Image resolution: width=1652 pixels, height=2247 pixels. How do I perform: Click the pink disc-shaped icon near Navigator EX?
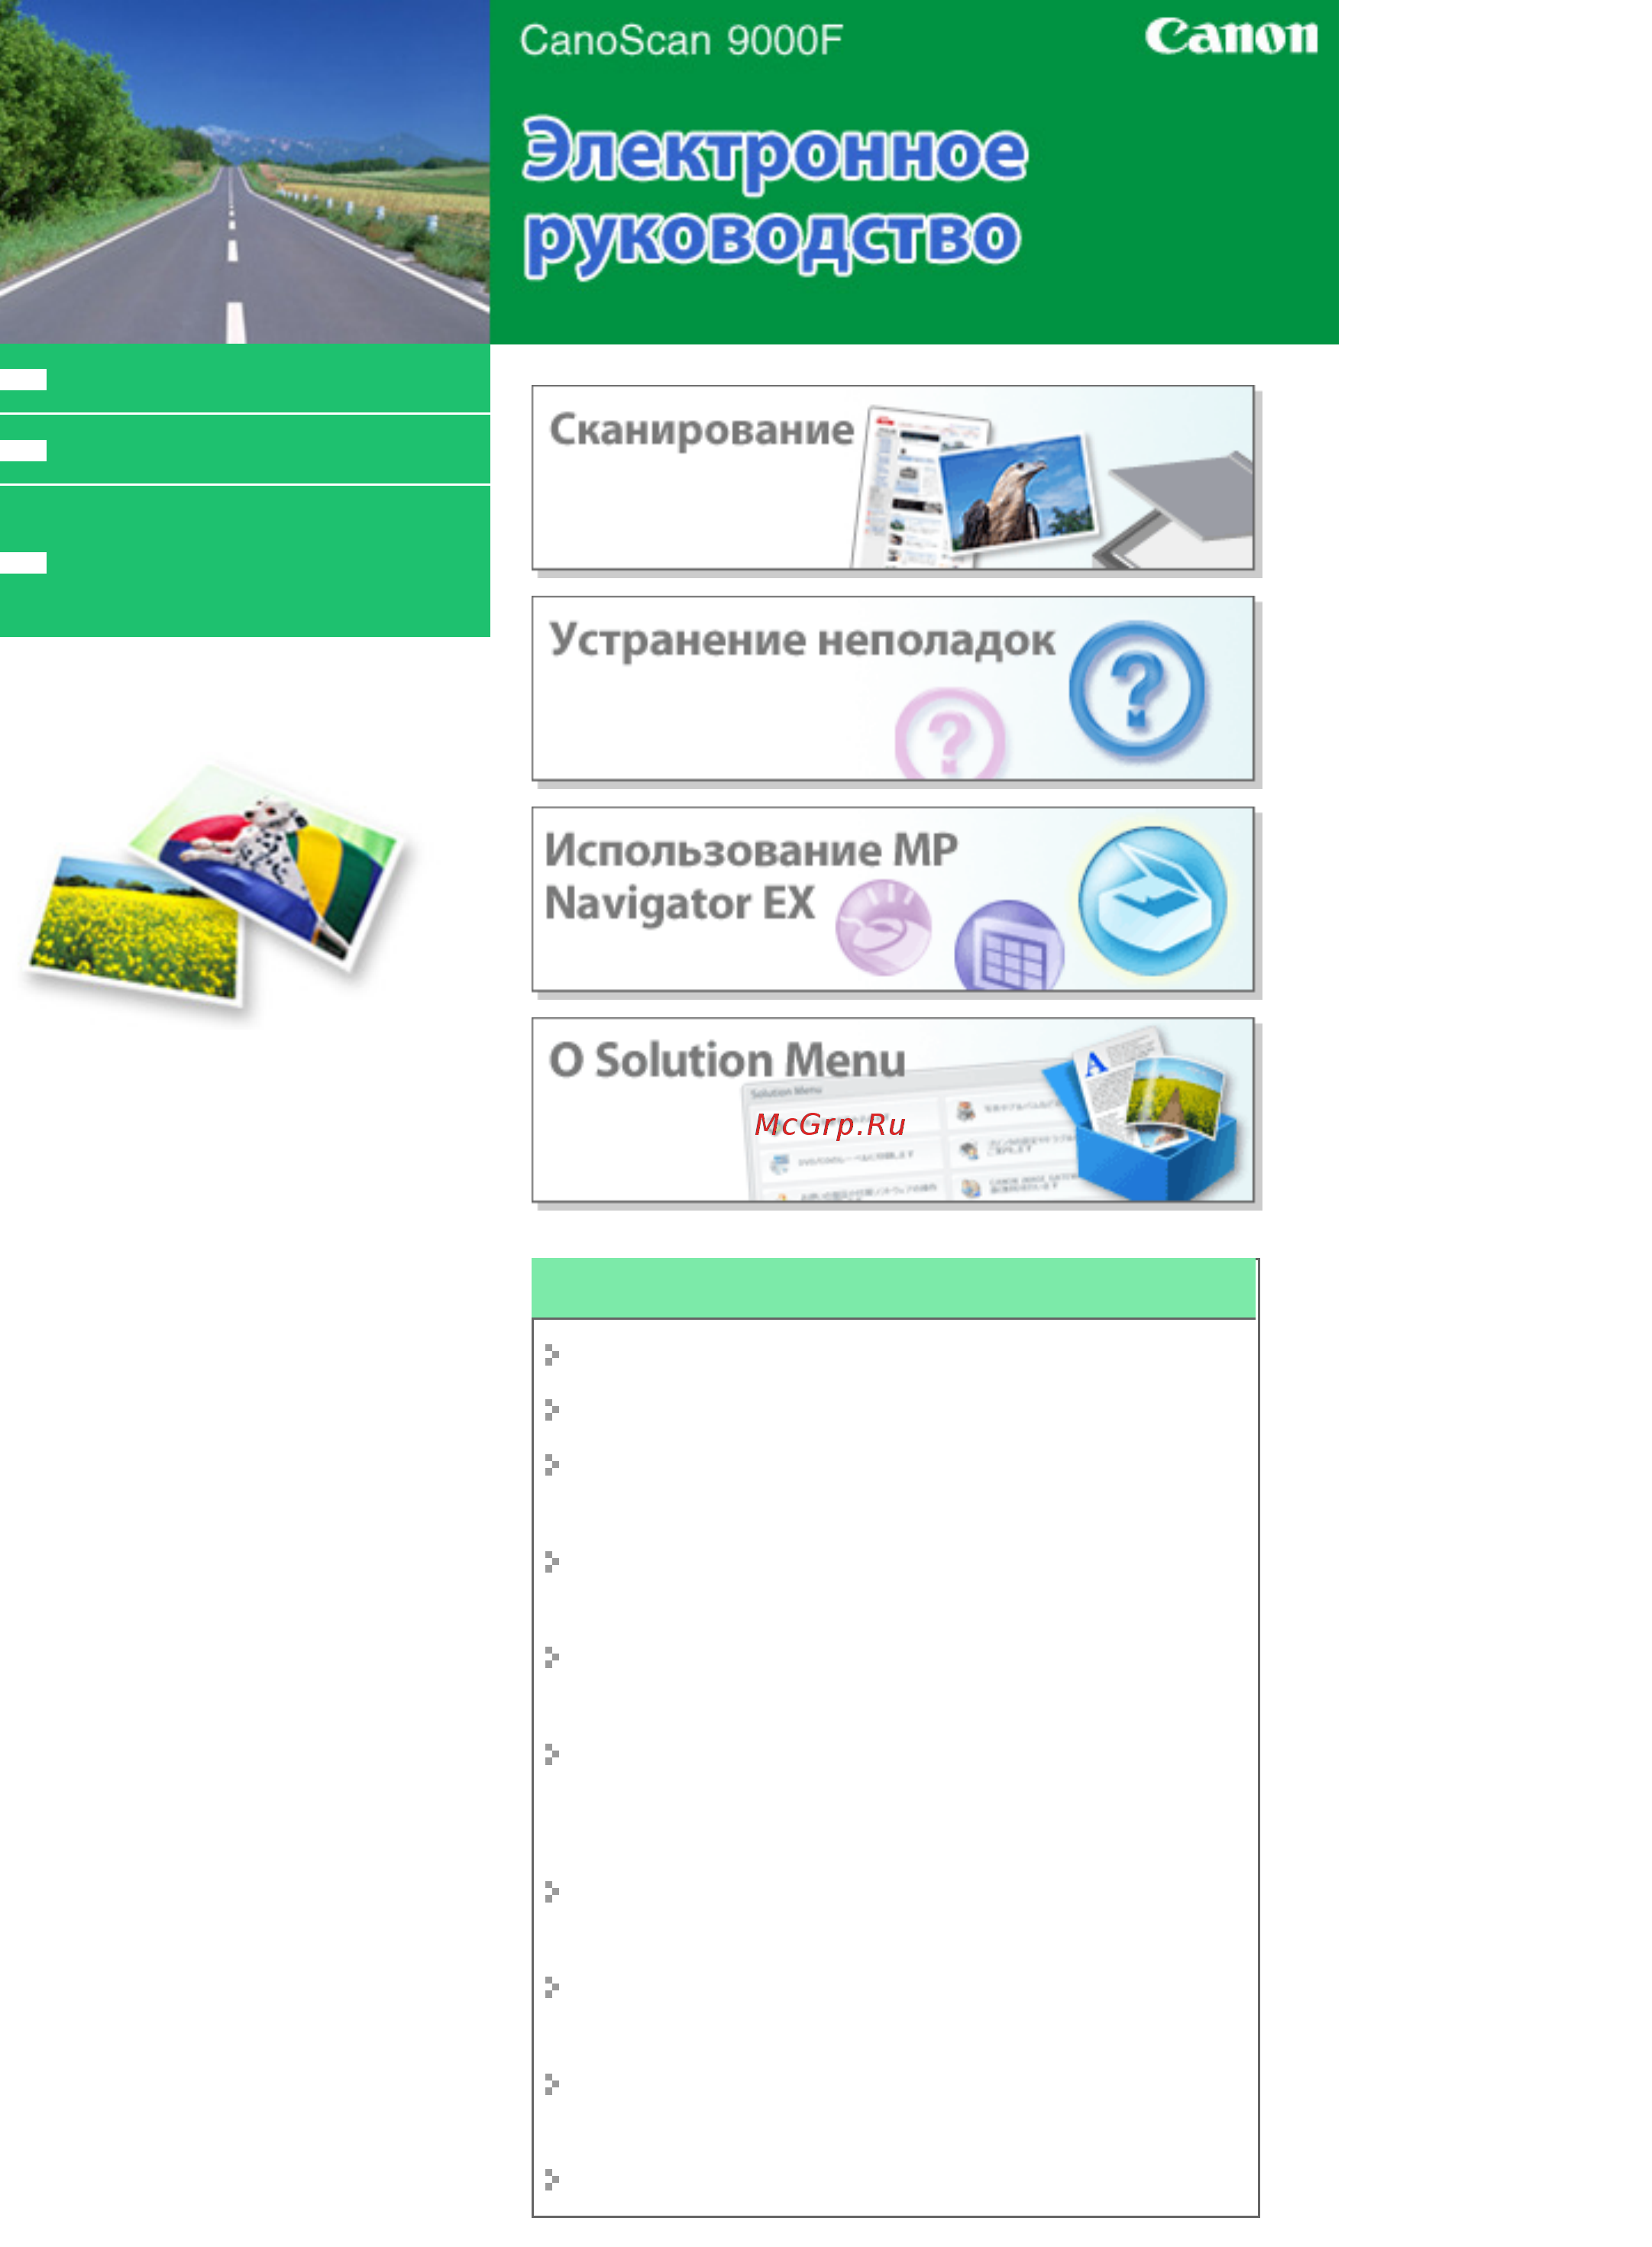[x=884, y=927]
